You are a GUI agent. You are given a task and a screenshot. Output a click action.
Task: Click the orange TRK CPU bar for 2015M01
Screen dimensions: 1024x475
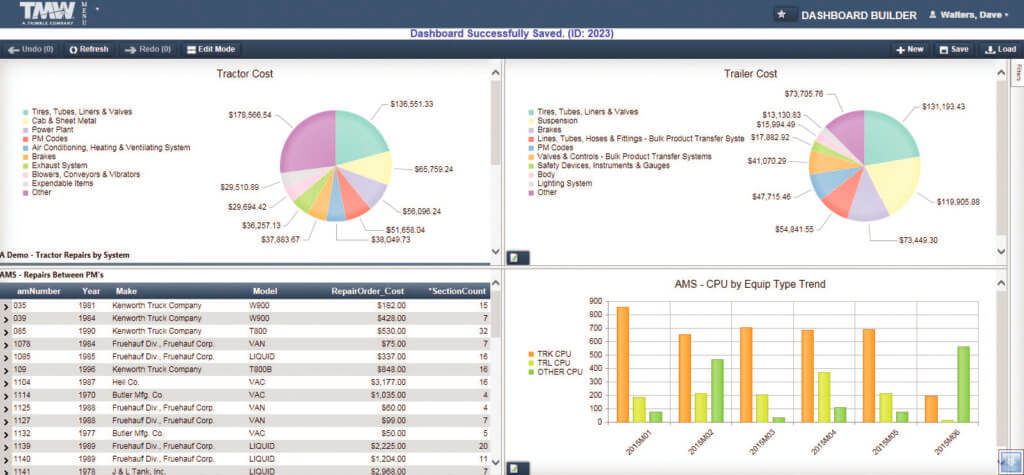click(622, 365)
